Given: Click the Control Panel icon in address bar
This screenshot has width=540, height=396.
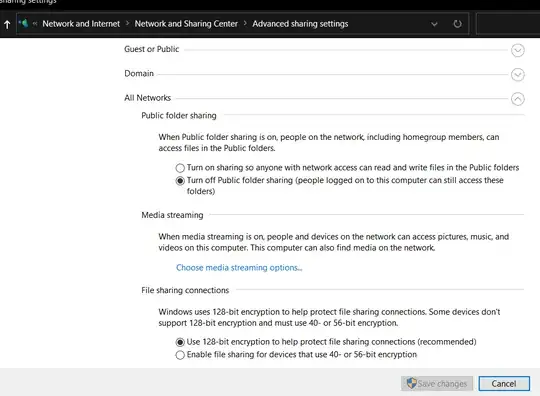Looking at the screenshot, I should (23, 23).
